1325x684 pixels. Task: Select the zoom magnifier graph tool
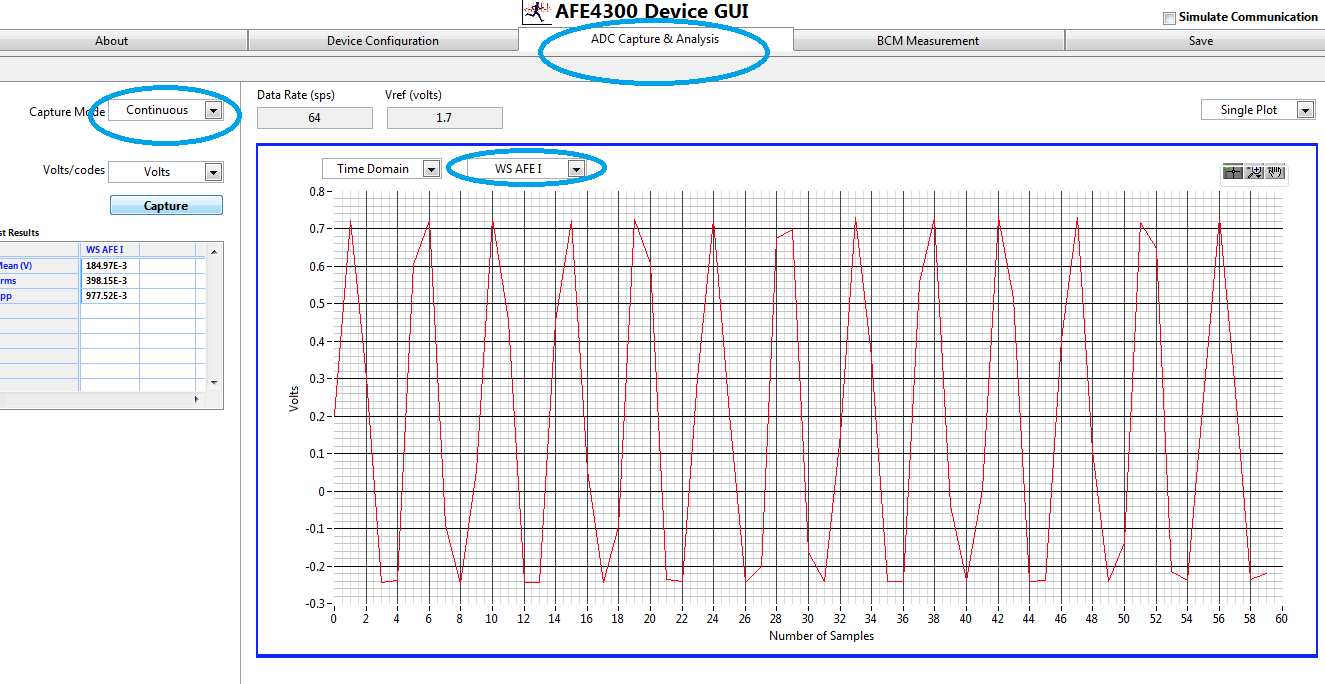(x=1253, y=172)
